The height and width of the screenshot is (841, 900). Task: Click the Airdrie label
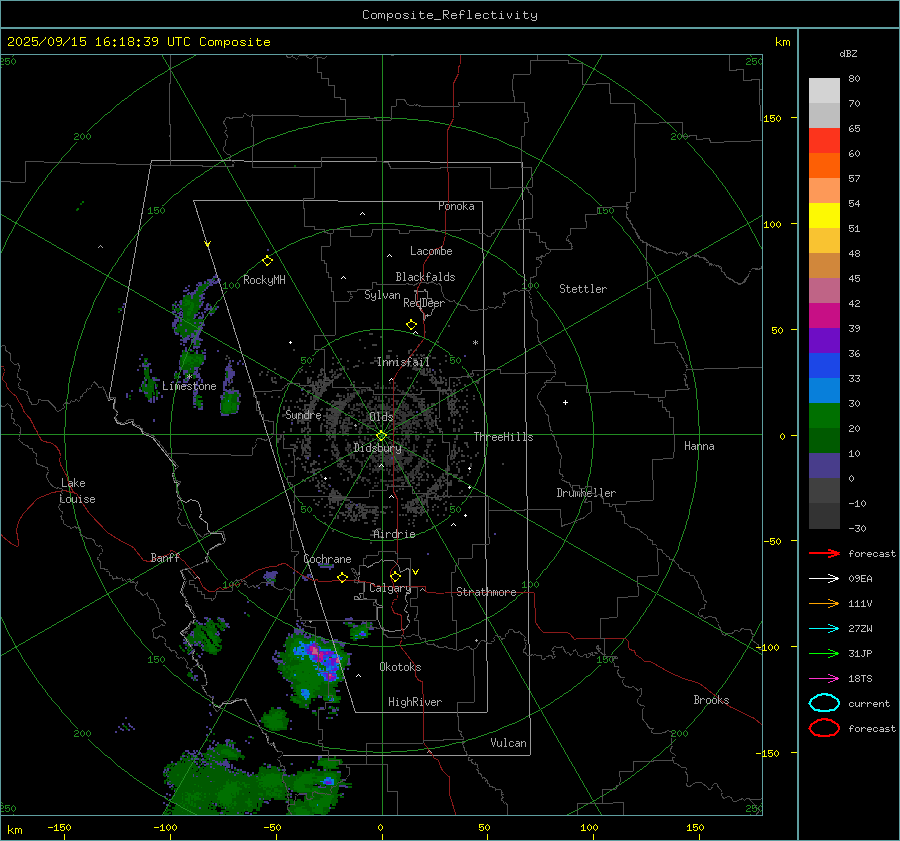click(x=394, y=534)
